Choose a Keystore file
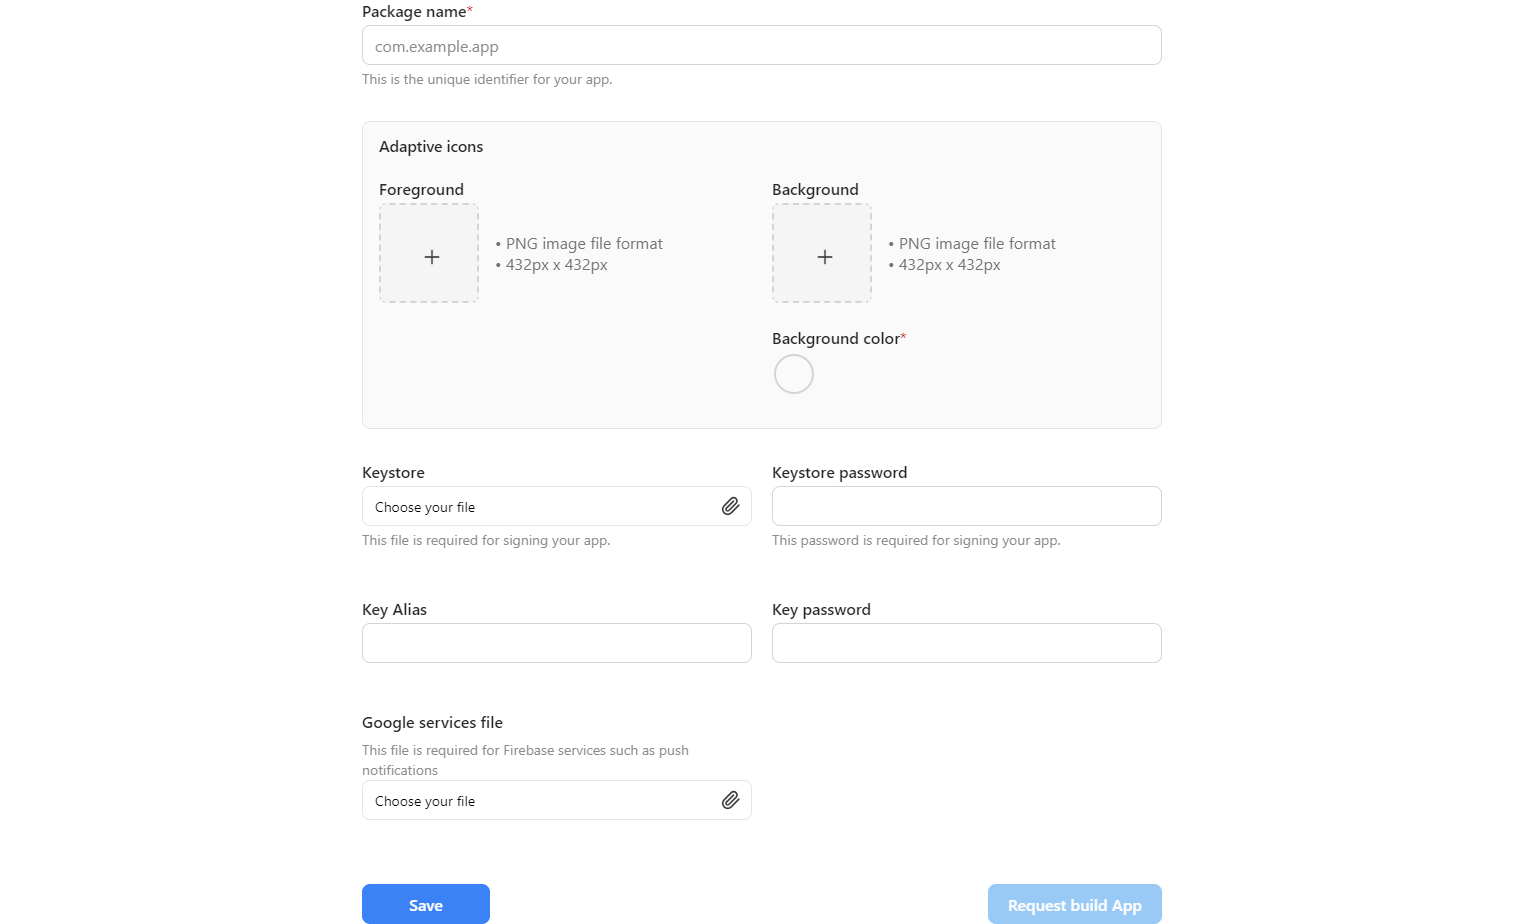1524x924 pixels. (x=556, y=506)
